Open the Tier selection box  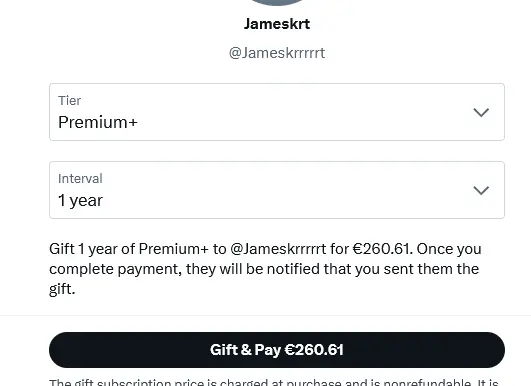point(277,112)
